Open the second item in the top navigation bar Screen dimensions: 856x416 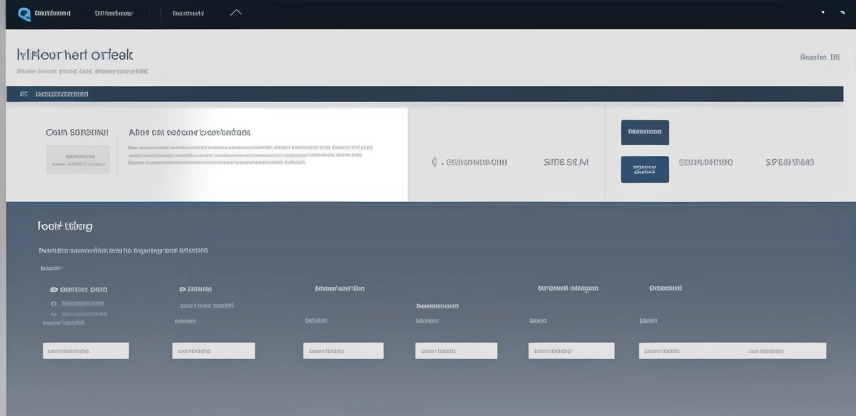click(x=113, y=14)
